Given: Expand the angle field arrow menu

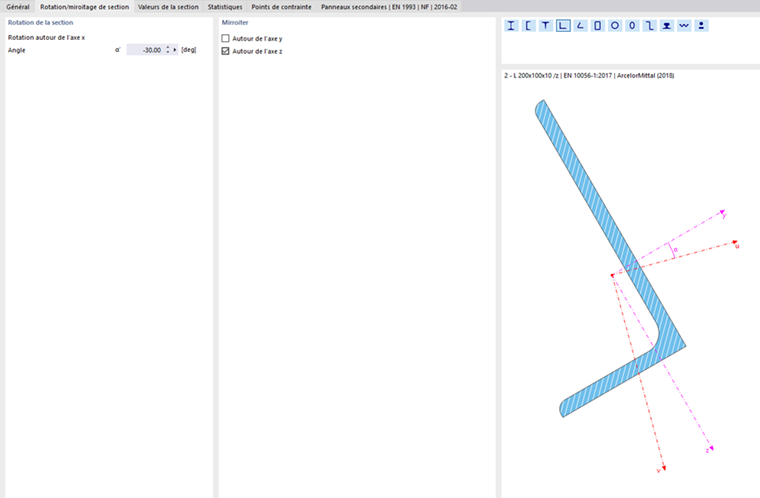Looking at the screenshot, I should pyautogui.click(x=175, y=50).
